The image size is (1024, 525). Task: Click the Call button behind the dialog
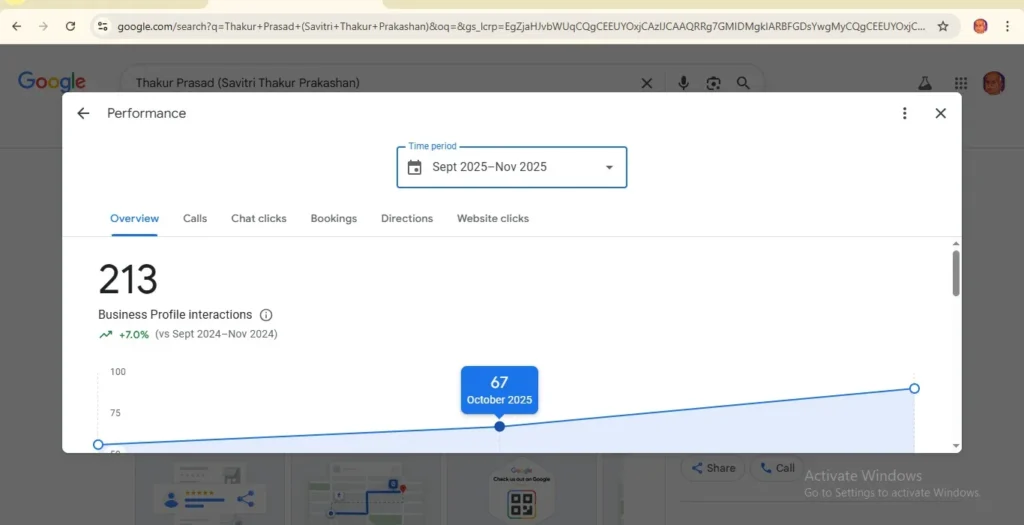tap(777, 468)
